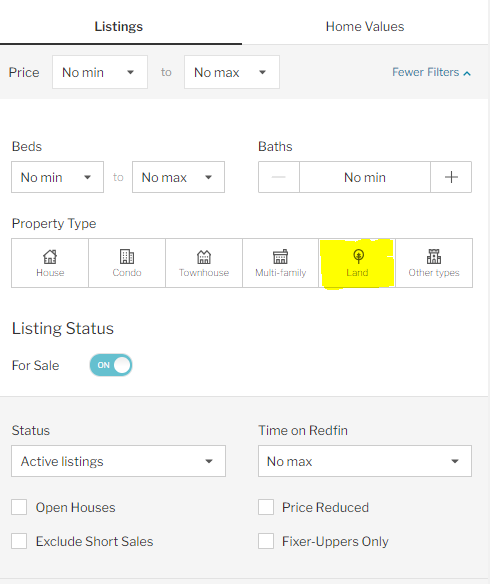The width and height of the screenshot is (490, 584).
Task: Select the Condo property type icon
Action: tap(127, 263)
